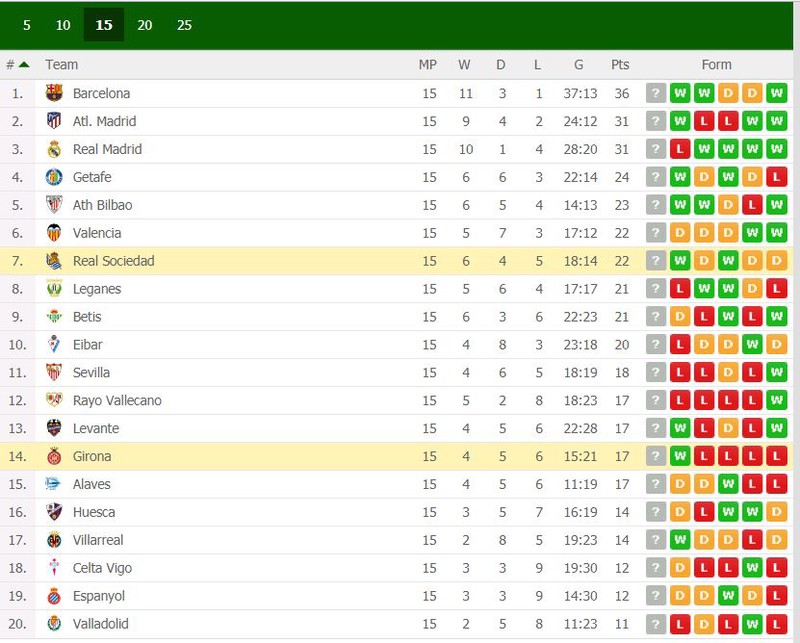
Task: Sort standings by Pts column header
Action: [x=620, y=65]
